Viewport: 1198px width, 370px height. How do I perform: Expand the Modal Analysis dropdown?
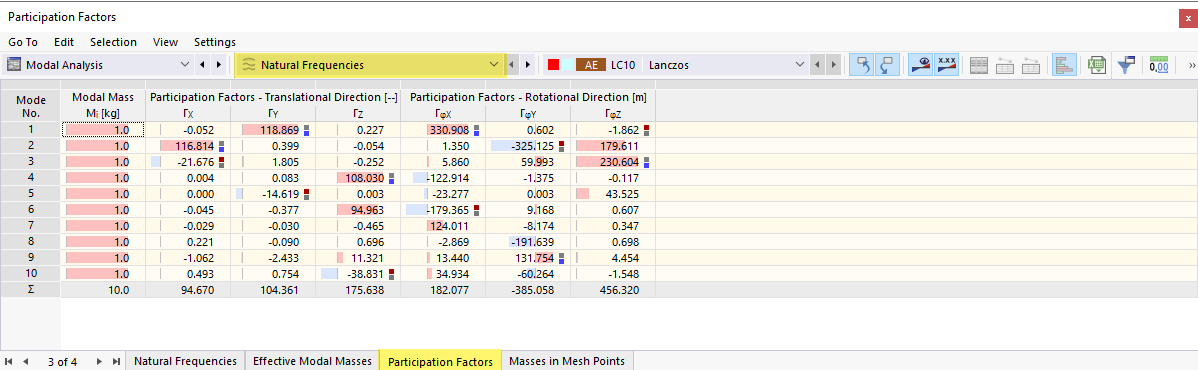[185, 65]
